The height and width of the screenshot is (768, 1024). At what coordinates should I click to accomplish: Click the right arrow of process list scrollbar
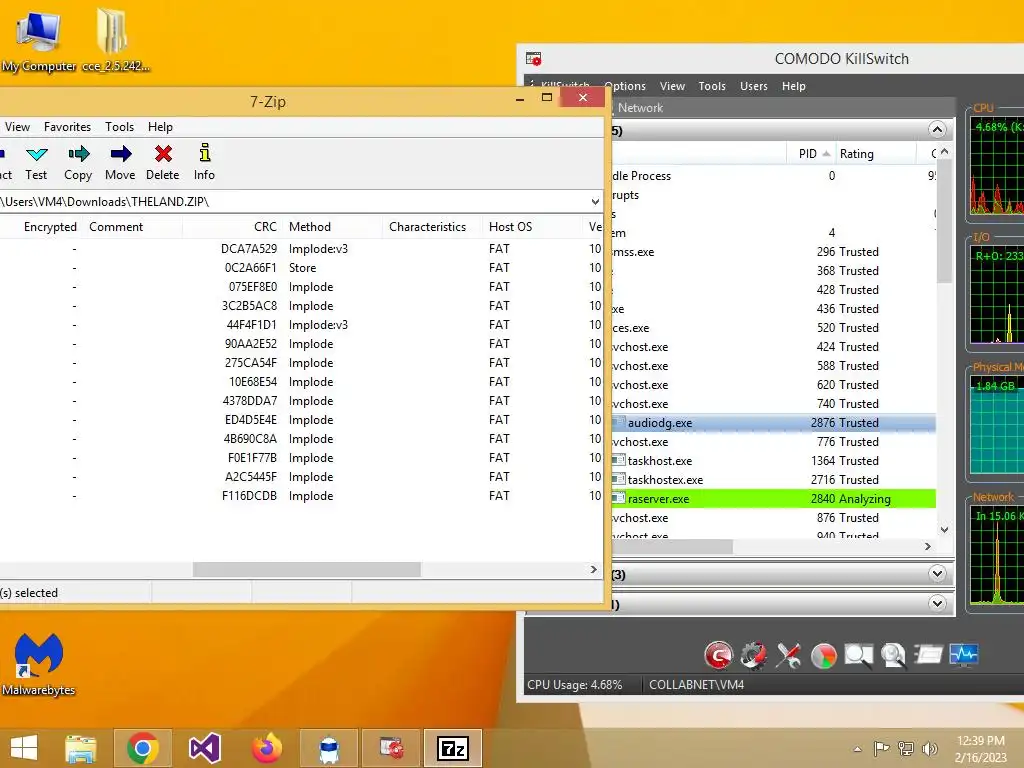(928, 547)
